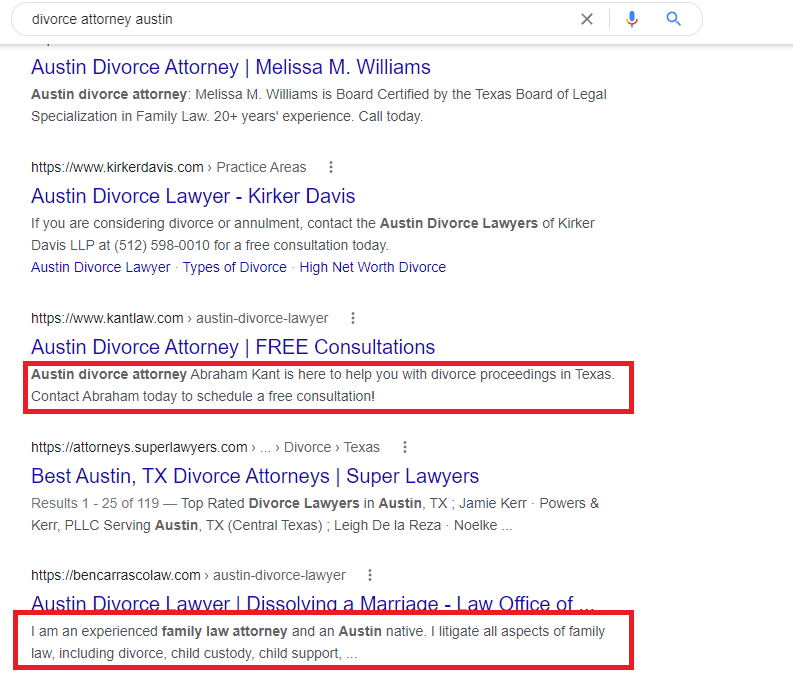793x679 pixels.
Task: Open 'Best Austin, TX Divorce Attorneys | Super Lawyers'
Action: [x=255, y=476]
